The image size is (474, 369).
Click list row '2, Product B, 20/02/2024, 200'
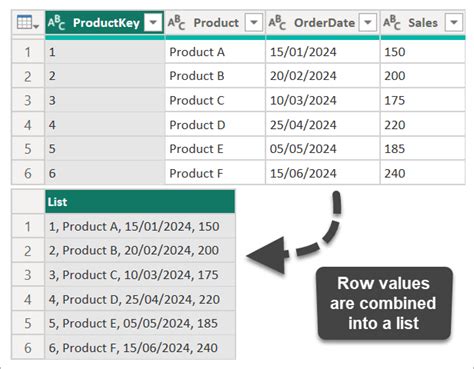point(140,250)
